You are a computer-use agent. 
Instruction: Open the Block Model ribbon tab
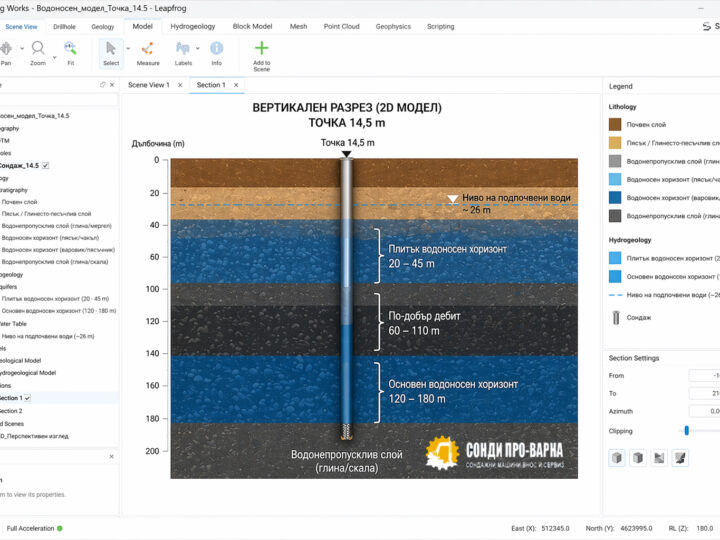[x=252, y=27]
